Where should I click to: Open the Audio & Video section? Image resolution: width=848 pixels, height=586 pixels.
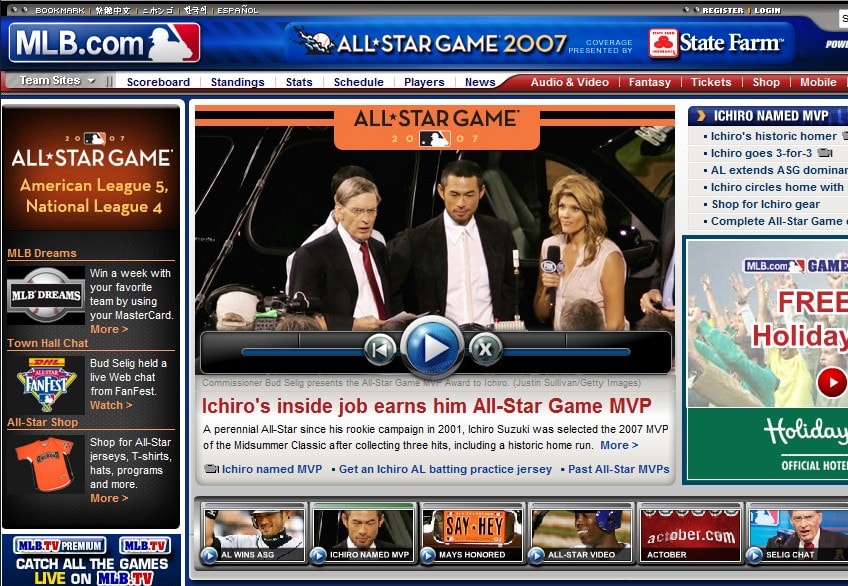tap(569, 82)
